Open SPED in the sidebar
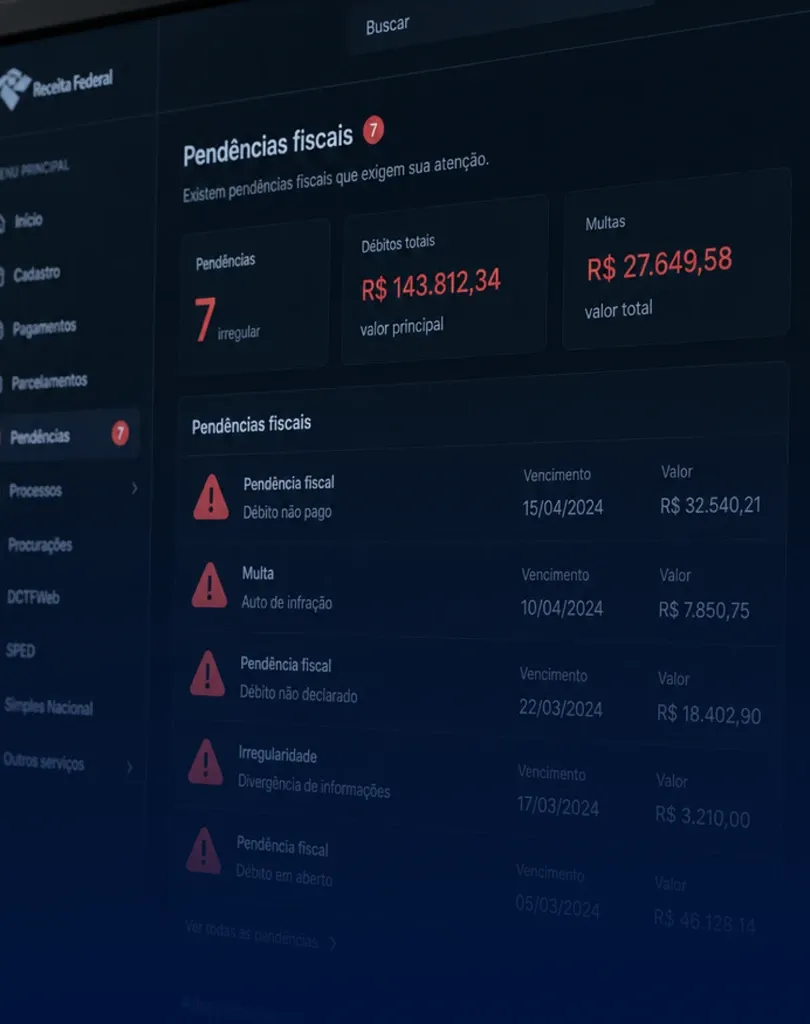This screenshot has height=1024, width=810. pyautogui.click(x=20, y=650)
